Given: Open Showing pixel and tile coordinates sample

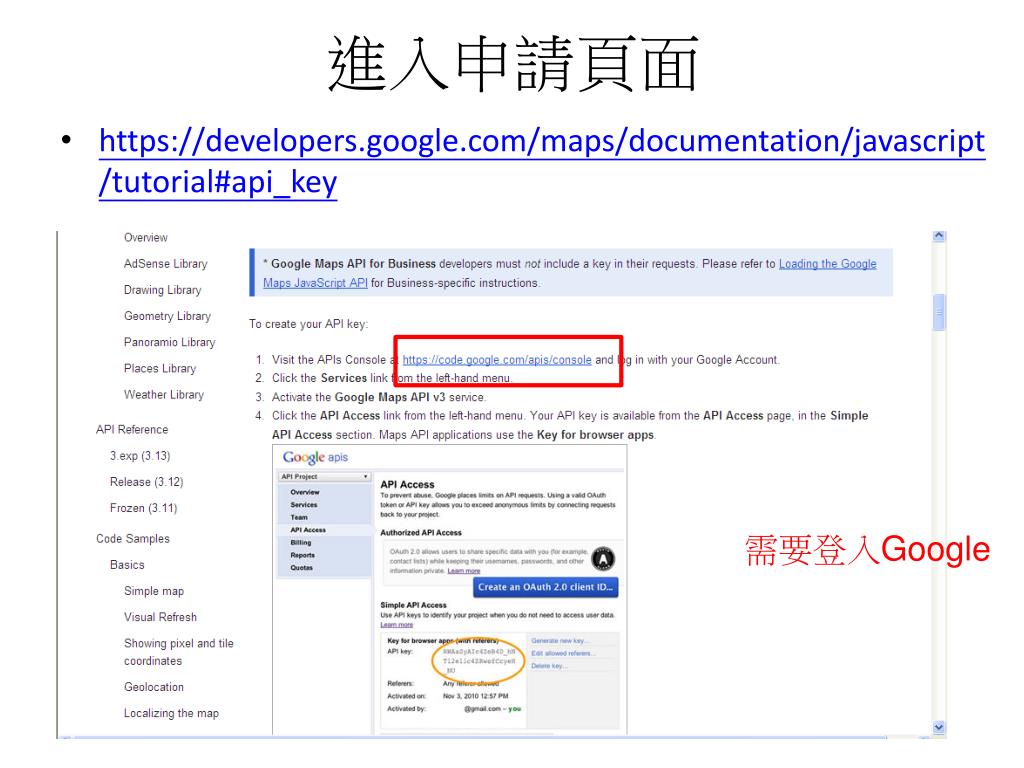Looking at the screenshot, I should 178,652.
